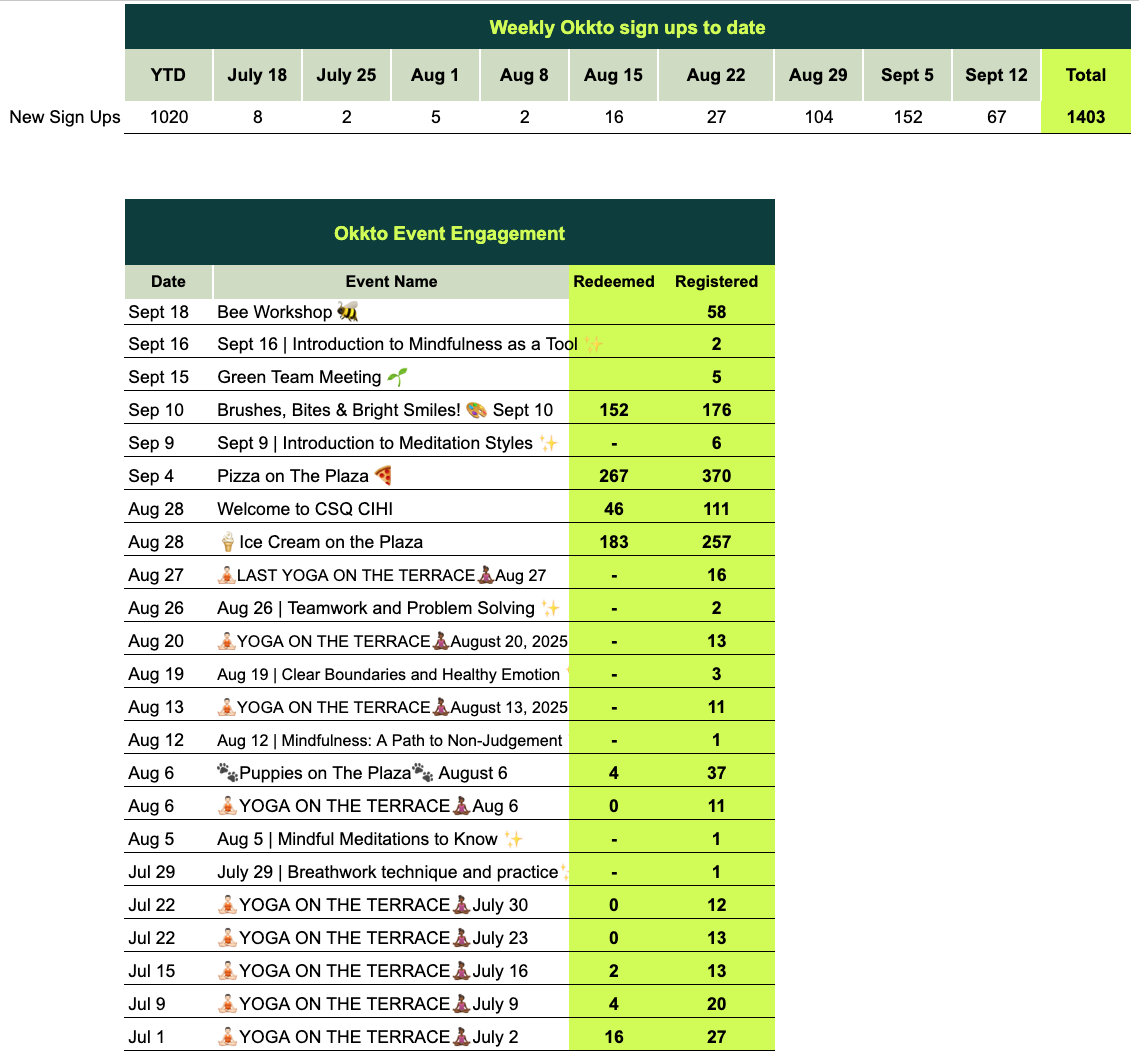Select the Event Name header cell
Screen dimensions: 1139x1054
click(x=391, y=282)
